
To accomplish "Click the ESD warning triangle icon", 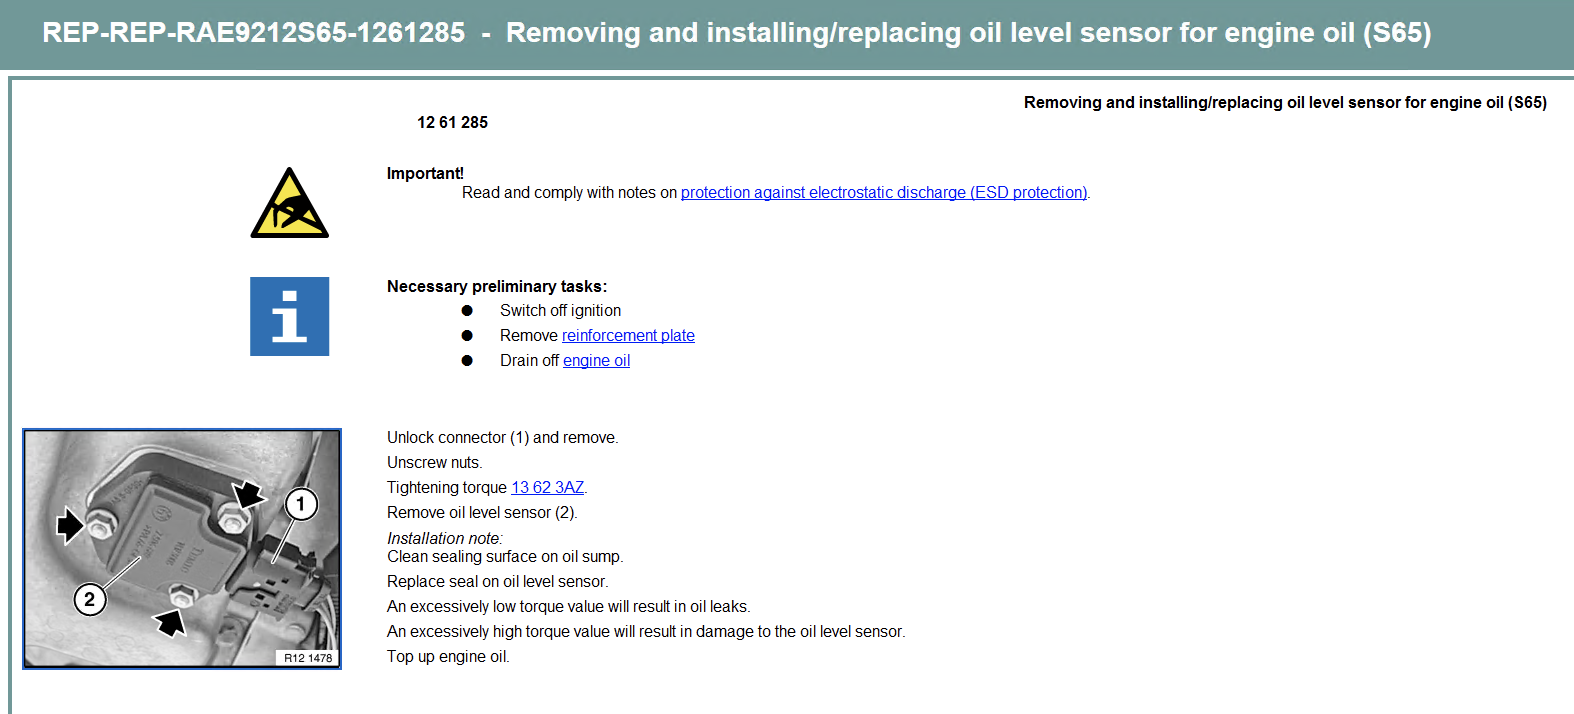I will point(289,203).
